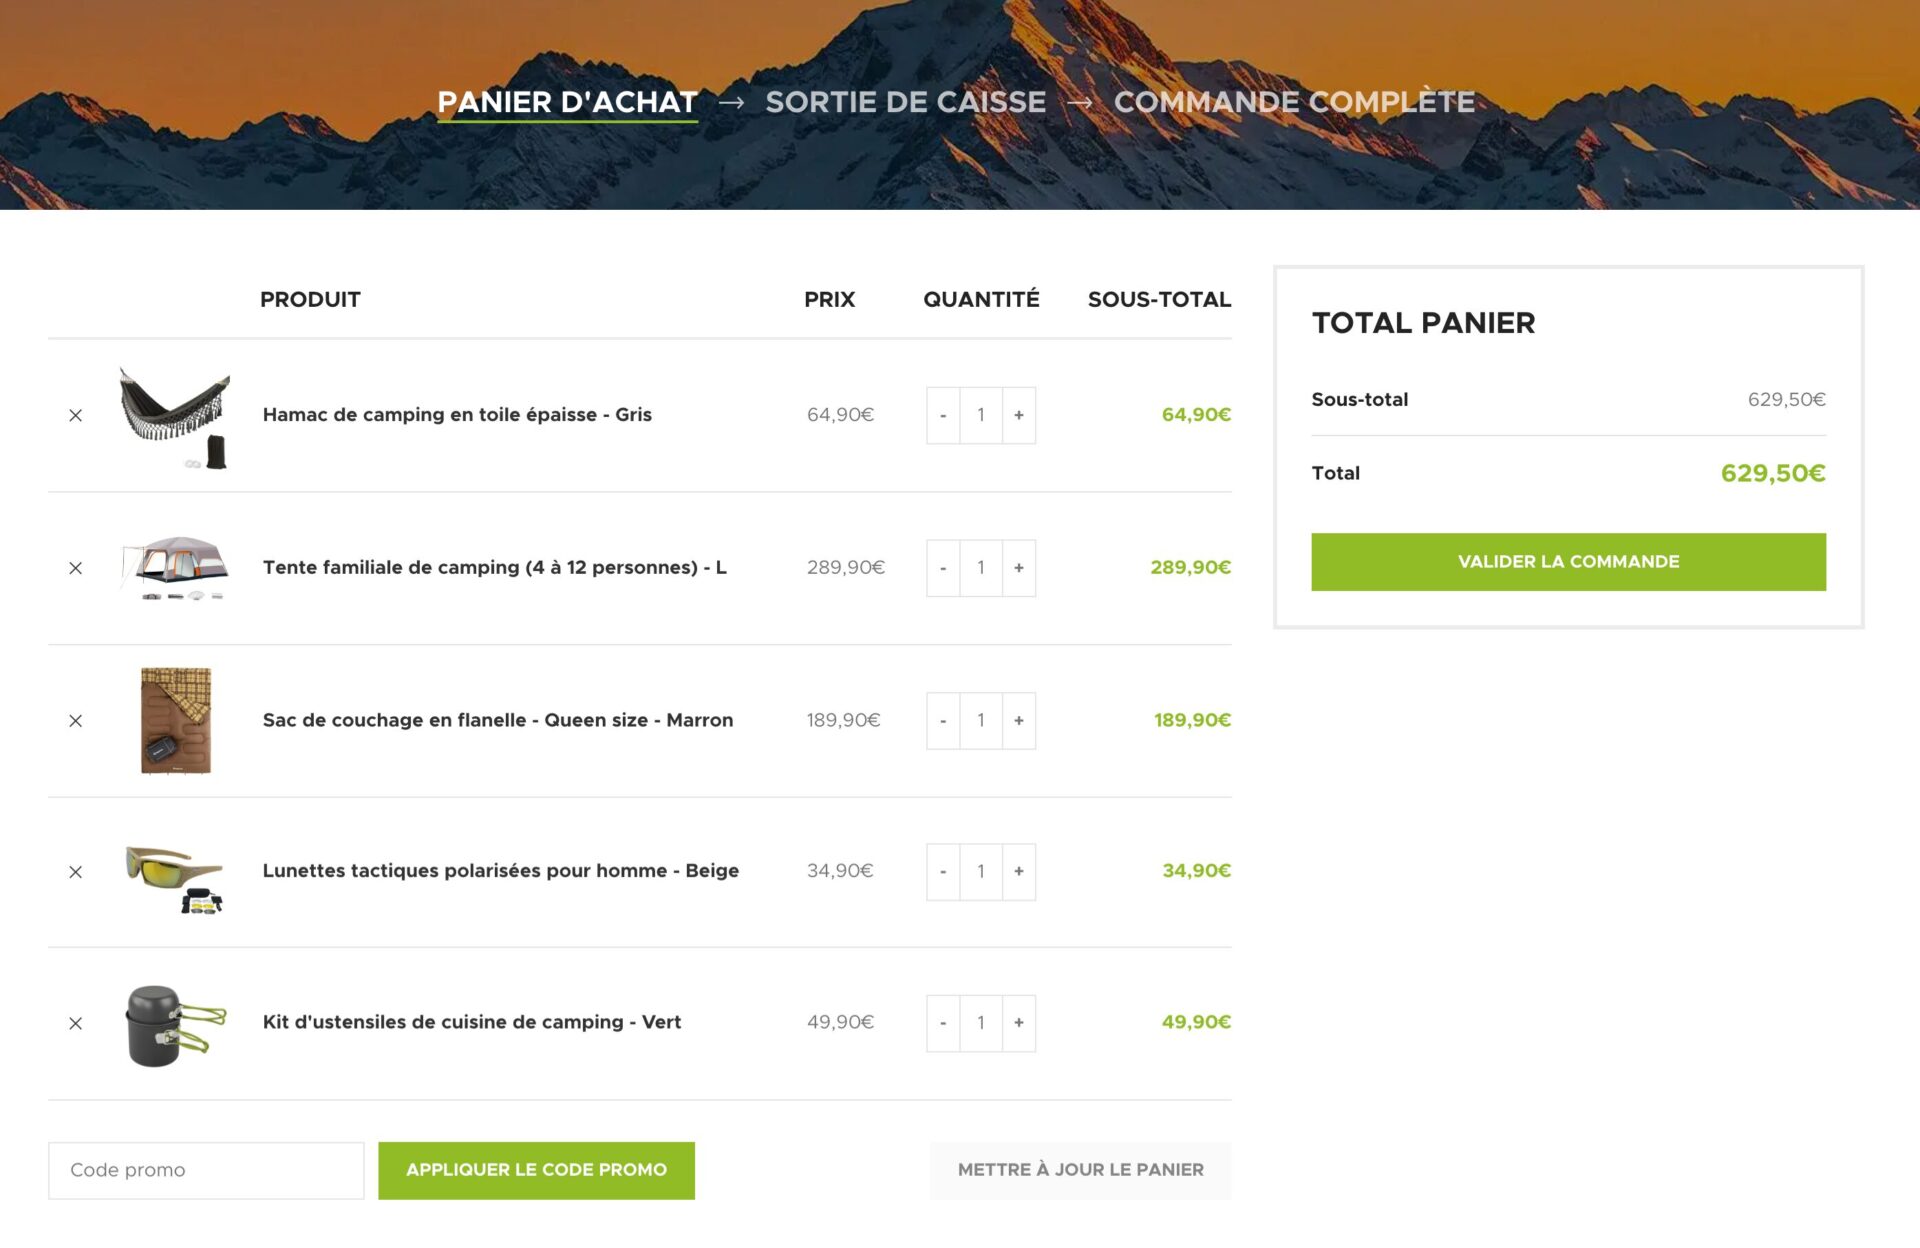Remove the Hamac de camping item
This screenshot has height=1248, width=1920.
[75, 415]
